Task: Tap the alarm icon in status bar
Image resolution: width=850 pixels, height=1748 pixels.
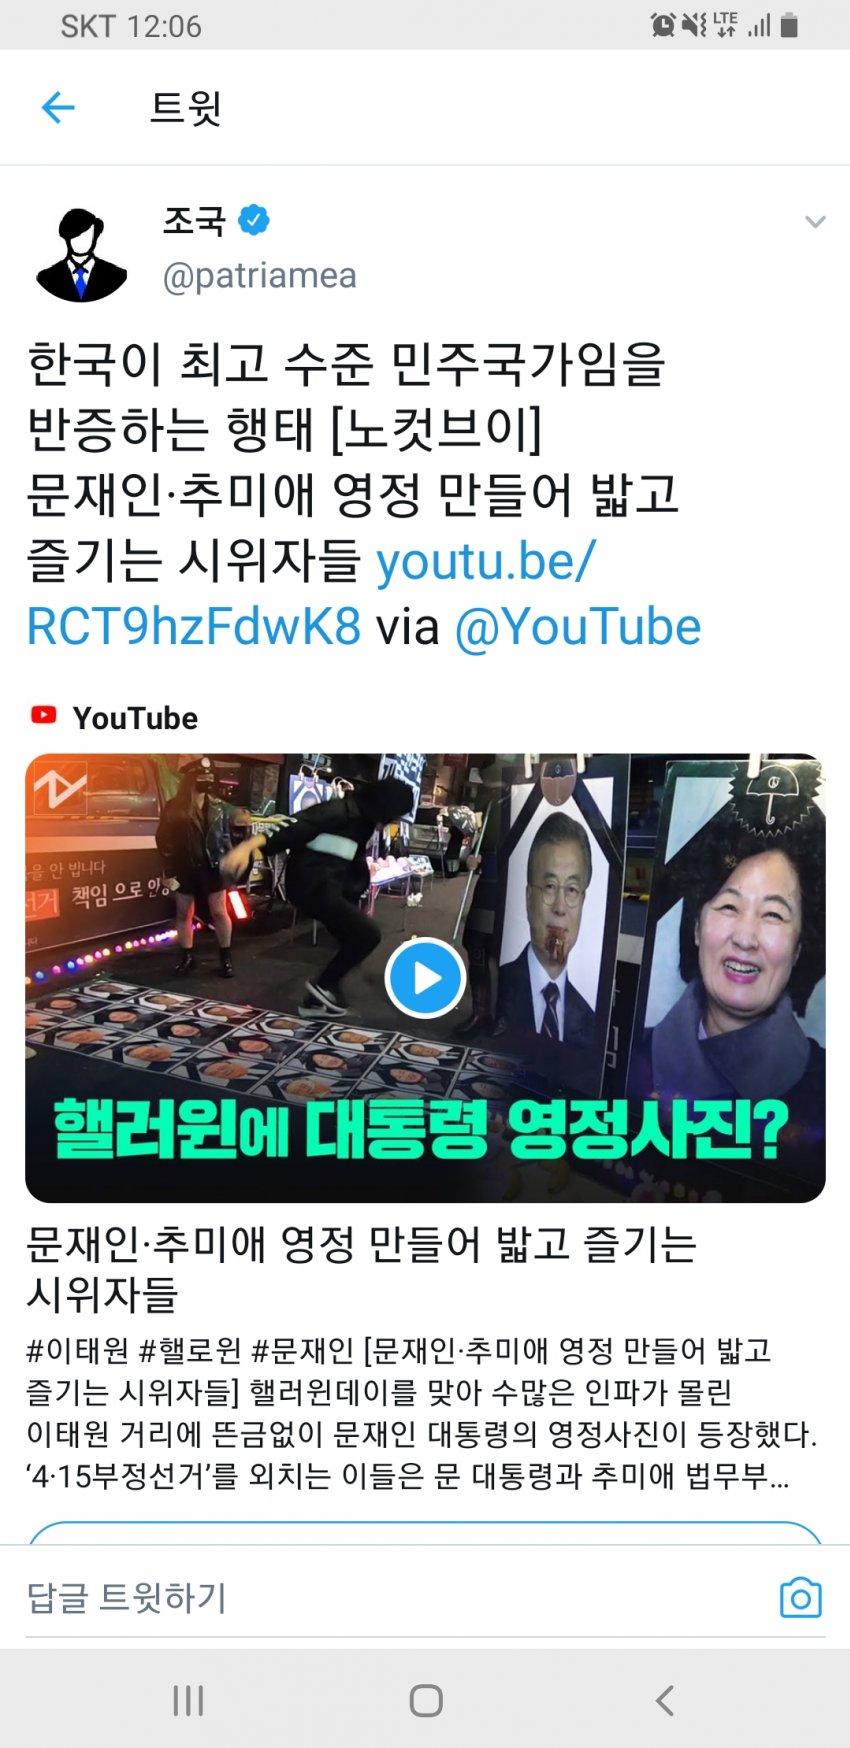Action: (x=663, y=25)
